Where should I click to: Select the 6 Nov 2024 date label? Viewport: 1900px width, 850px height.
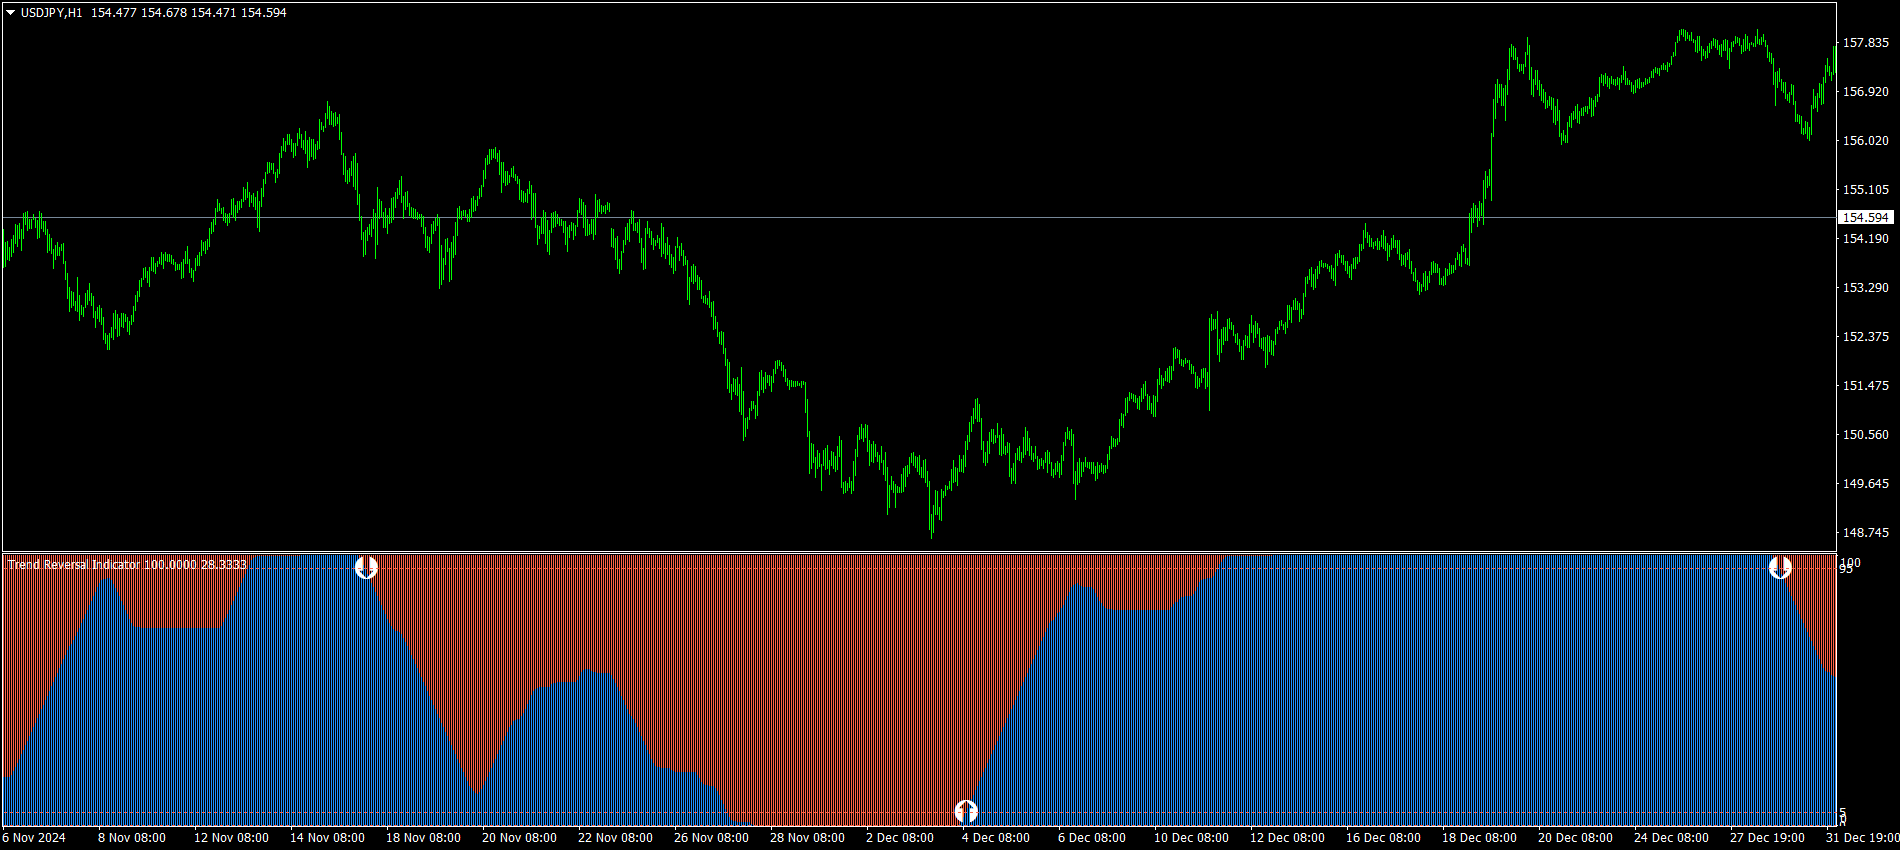coord(34,838)
